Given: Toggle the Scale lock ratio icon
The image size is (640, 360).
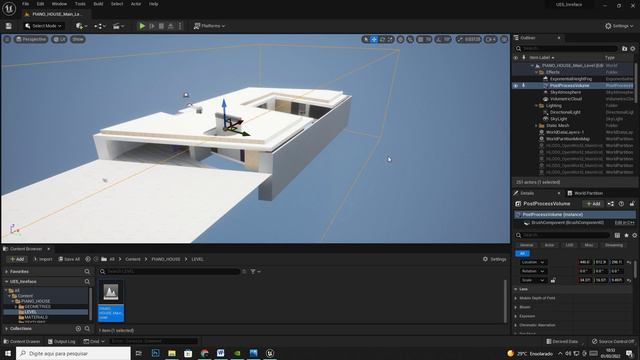Looking at the screenshot, I should pos(553,280).
